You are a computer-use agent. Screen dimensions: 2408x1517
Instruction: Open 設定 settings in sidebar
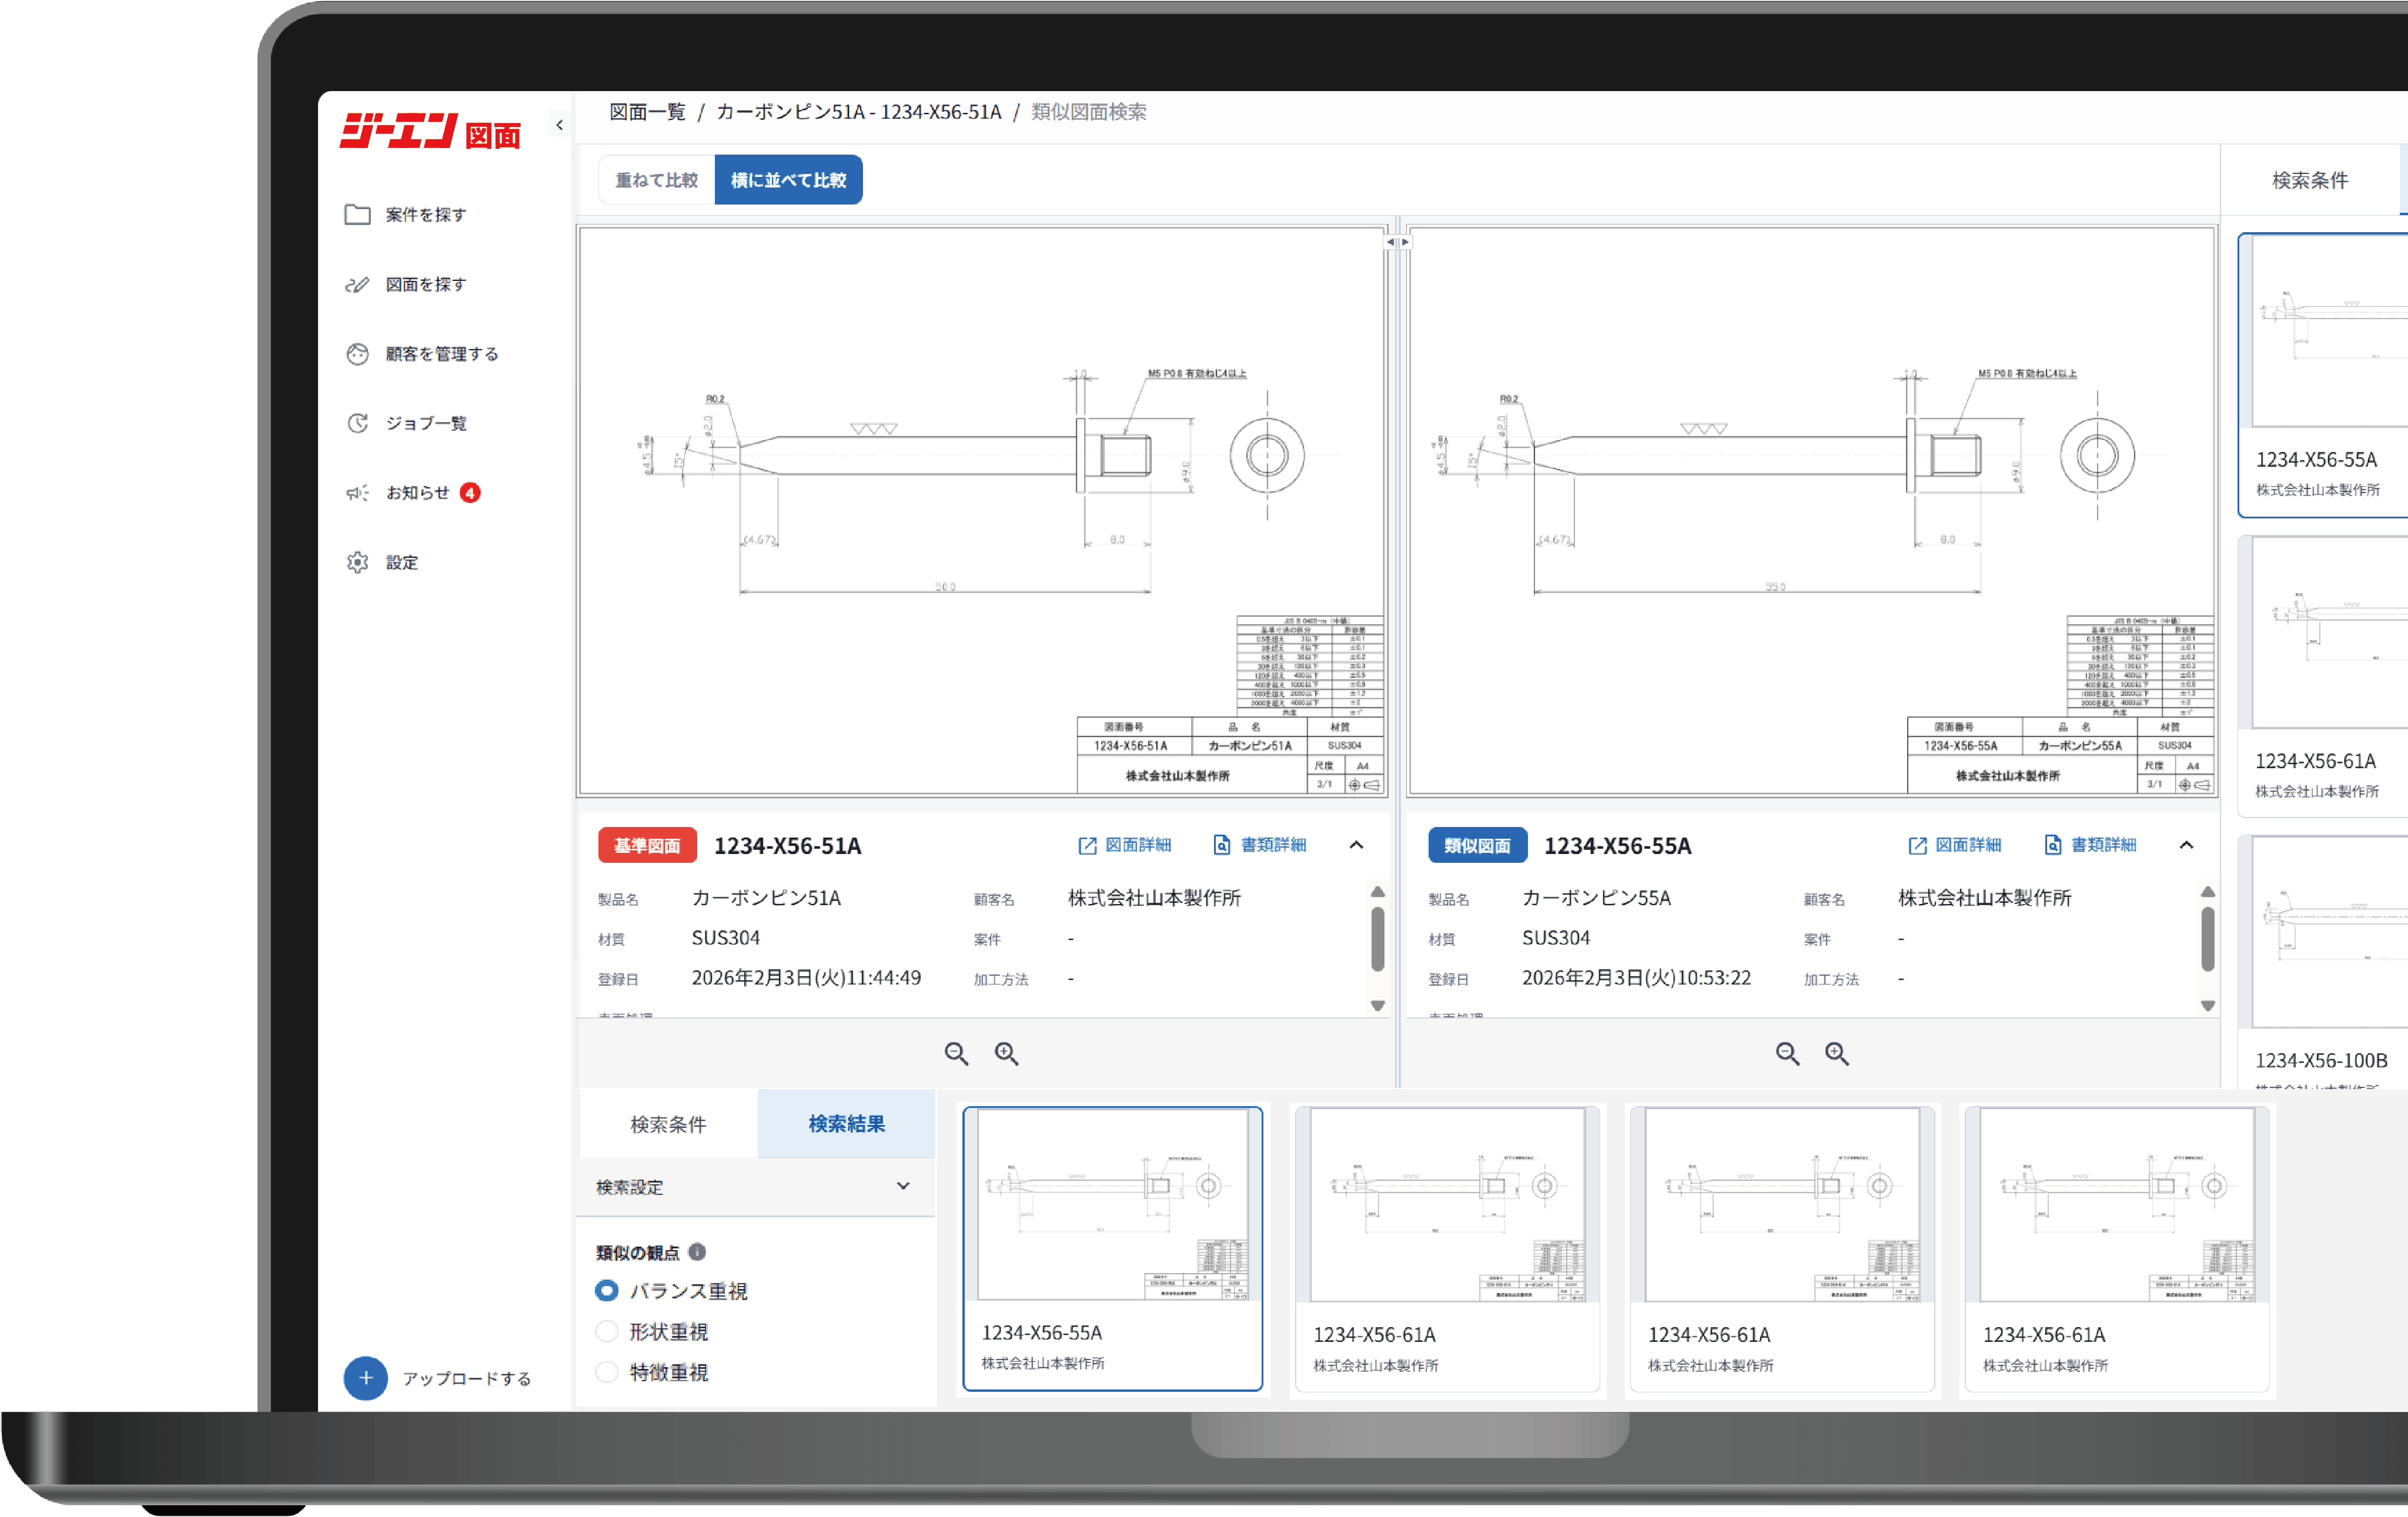401,562
